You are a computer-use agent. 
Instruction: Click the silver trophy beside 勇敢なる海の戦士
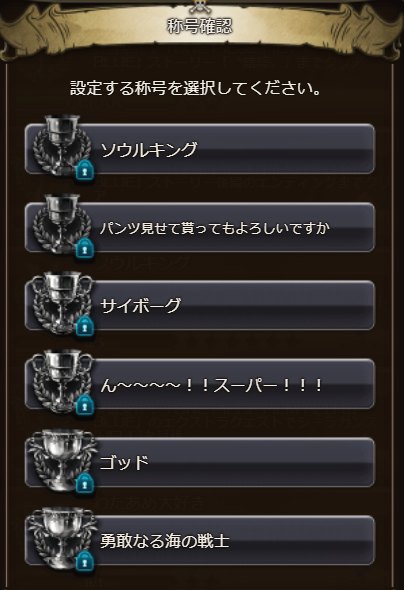tap(62, 538)
